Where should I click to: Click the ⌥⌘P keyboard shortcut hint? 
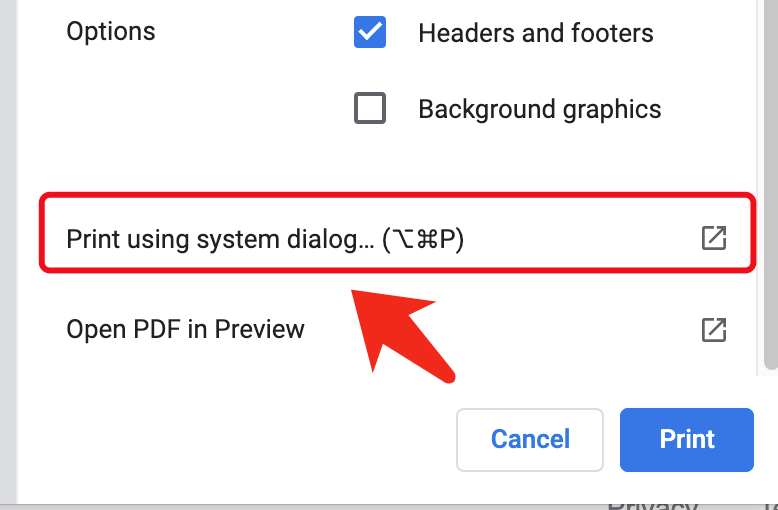pos(424,239)
